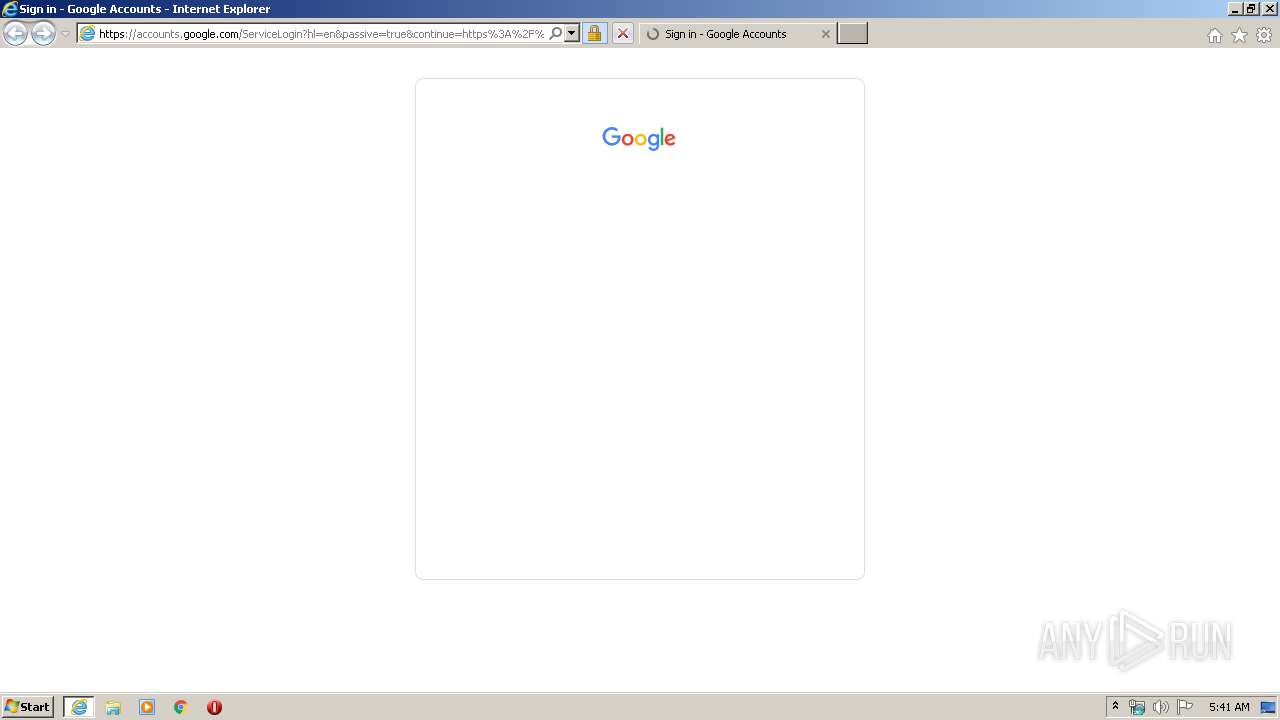Go back with the browser Back arrow

(15, 34)
